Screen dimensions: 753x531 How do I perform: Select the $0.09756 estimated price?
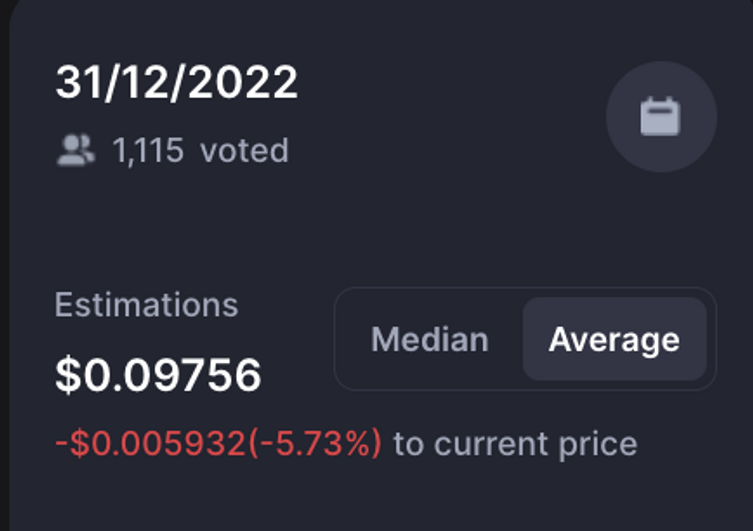click(158, 374)
